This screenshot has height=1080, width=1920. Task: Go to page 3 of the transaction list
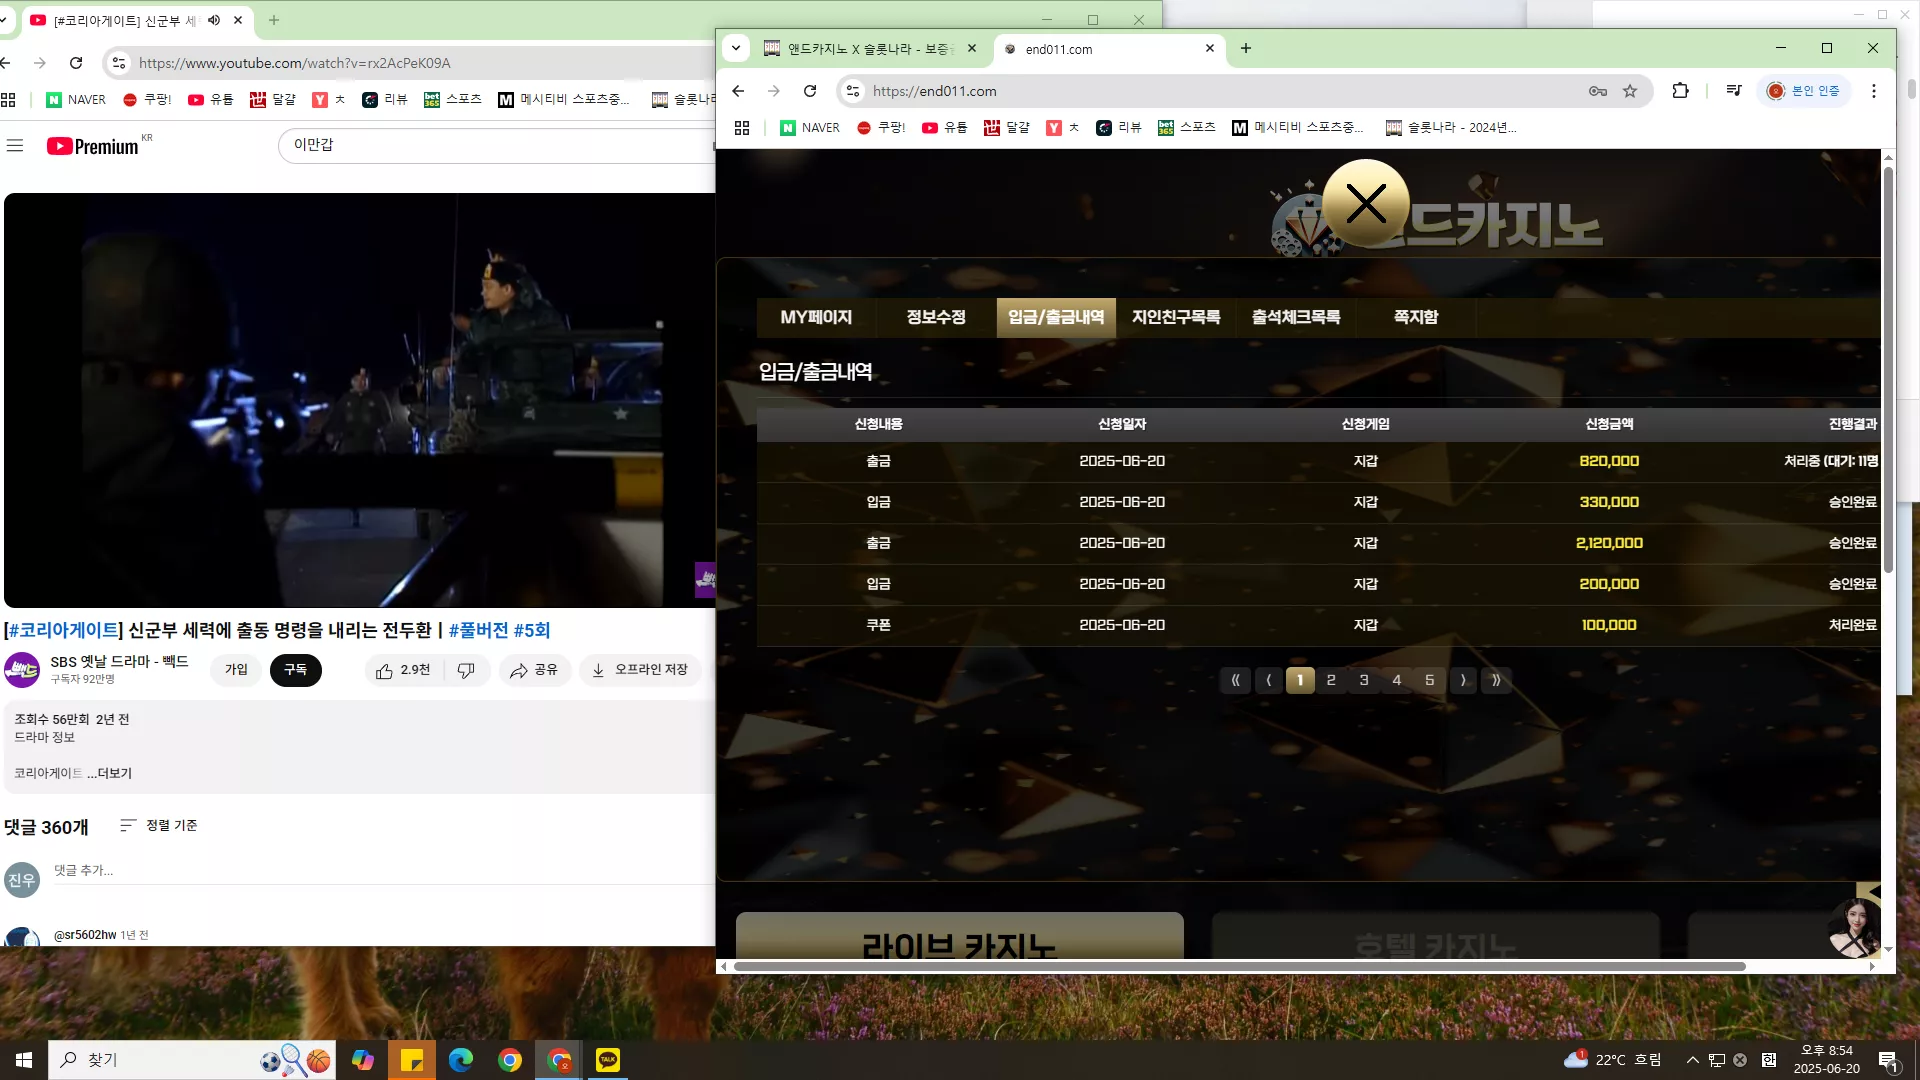point(1364,680)
